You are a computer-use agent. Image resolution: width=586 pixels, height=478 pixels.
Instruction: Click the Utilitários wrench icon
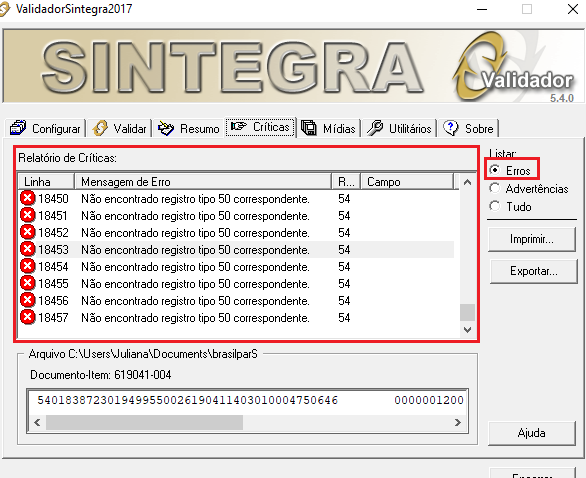[375, 128]
